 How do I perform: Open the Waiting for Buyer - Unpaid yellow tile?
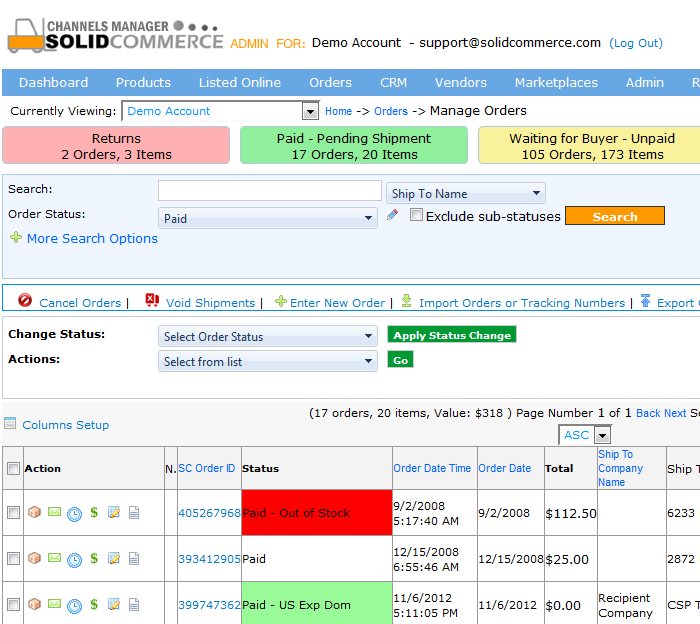click(590, 146)
